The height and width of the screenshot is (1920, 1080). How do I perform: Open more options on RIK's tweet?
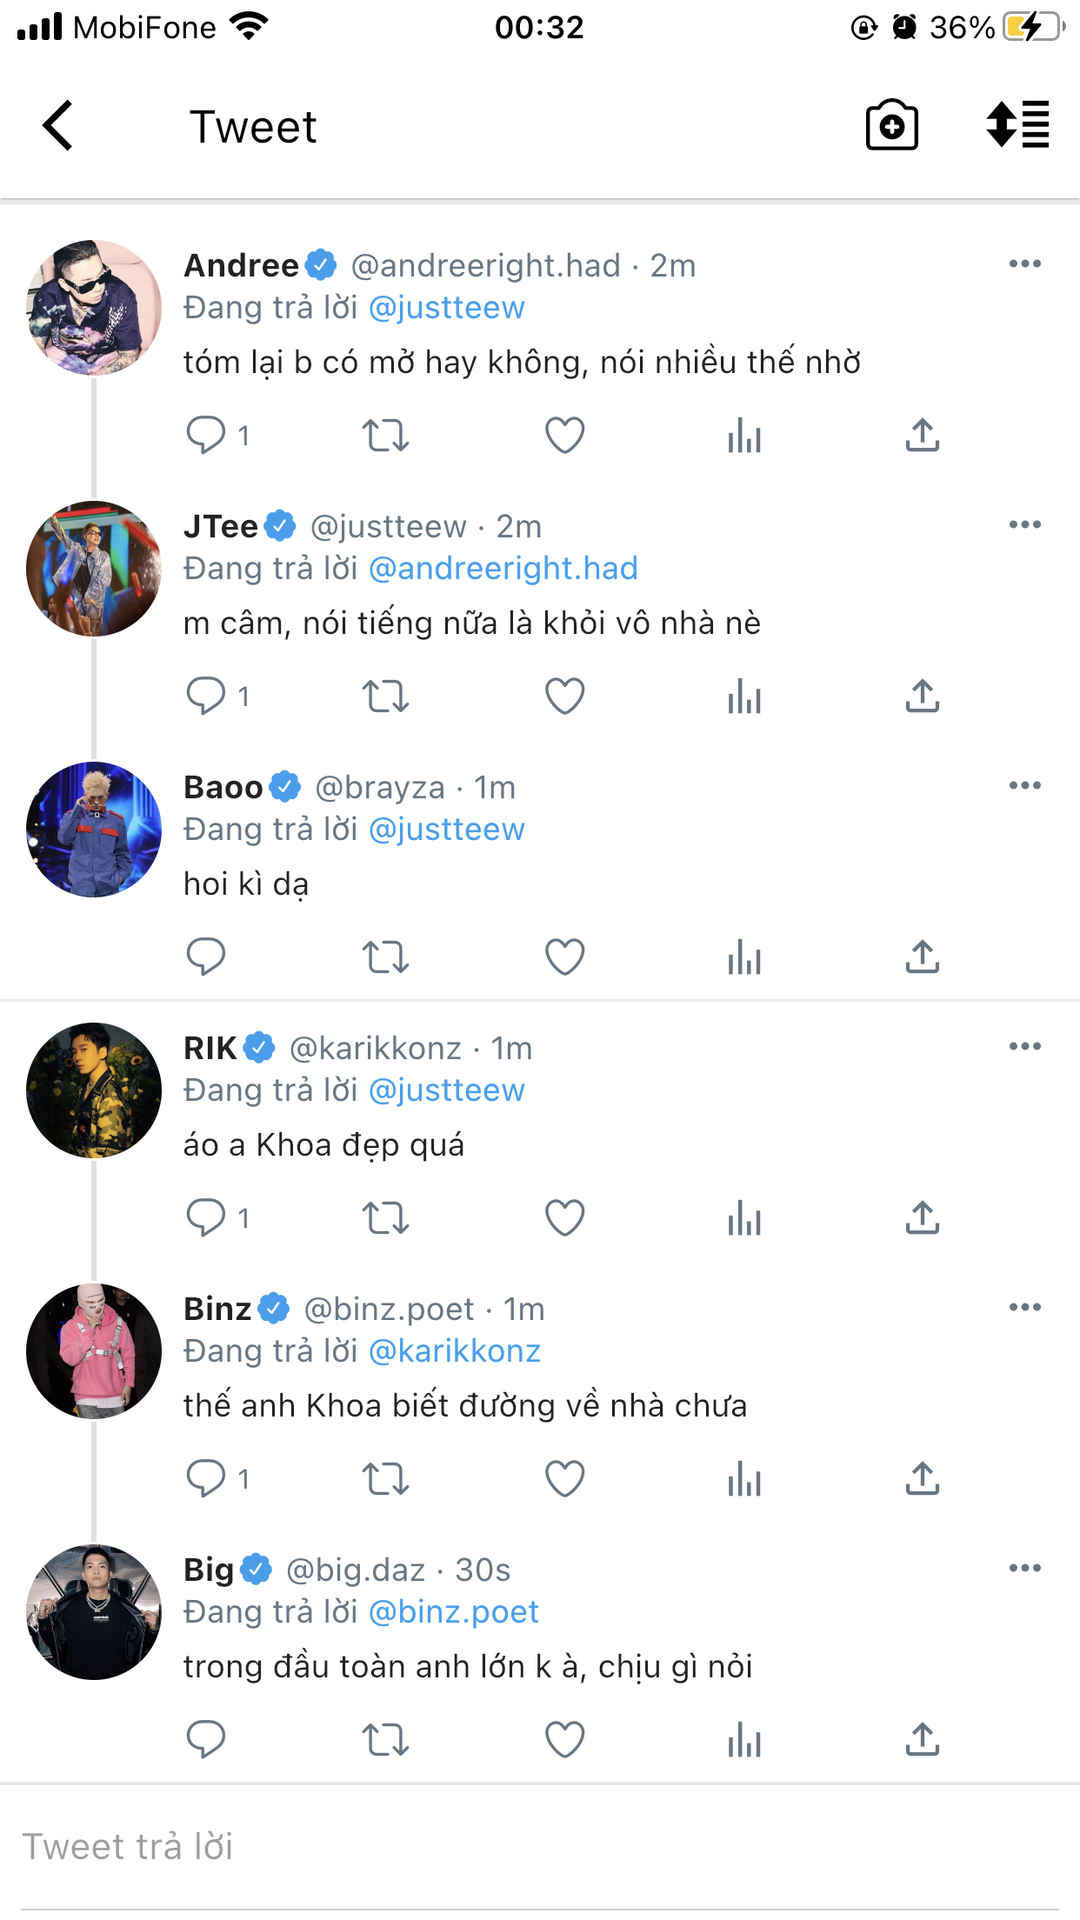point(1024,1047)
